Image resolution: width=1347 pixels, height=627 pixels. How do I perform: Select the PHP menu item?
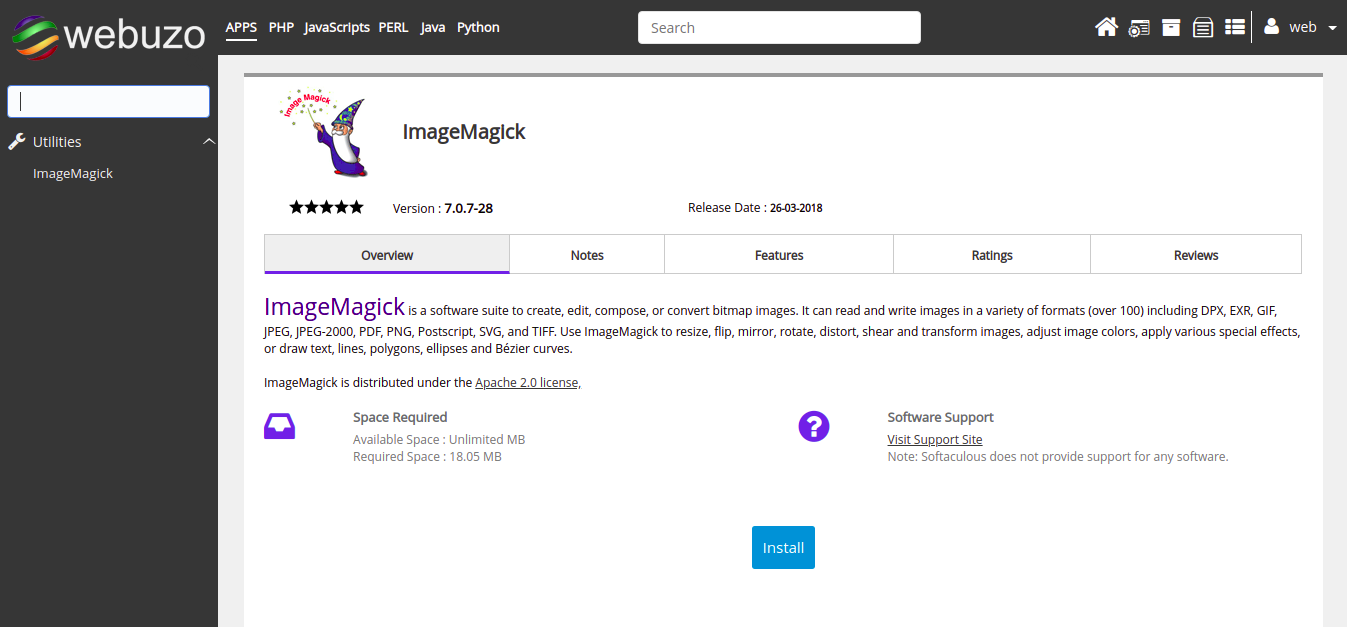[x=281, y=27]
